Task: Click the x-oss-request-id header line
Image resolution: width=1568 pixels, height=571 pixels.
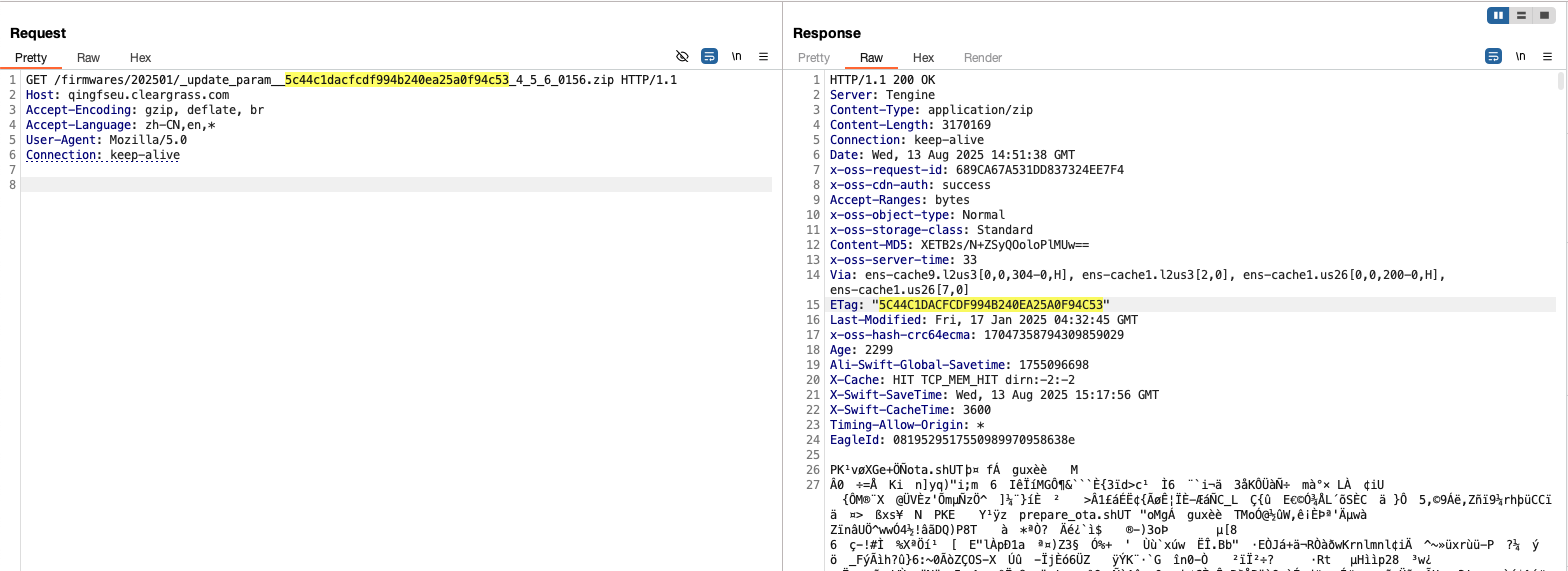Action: [977, 170]
